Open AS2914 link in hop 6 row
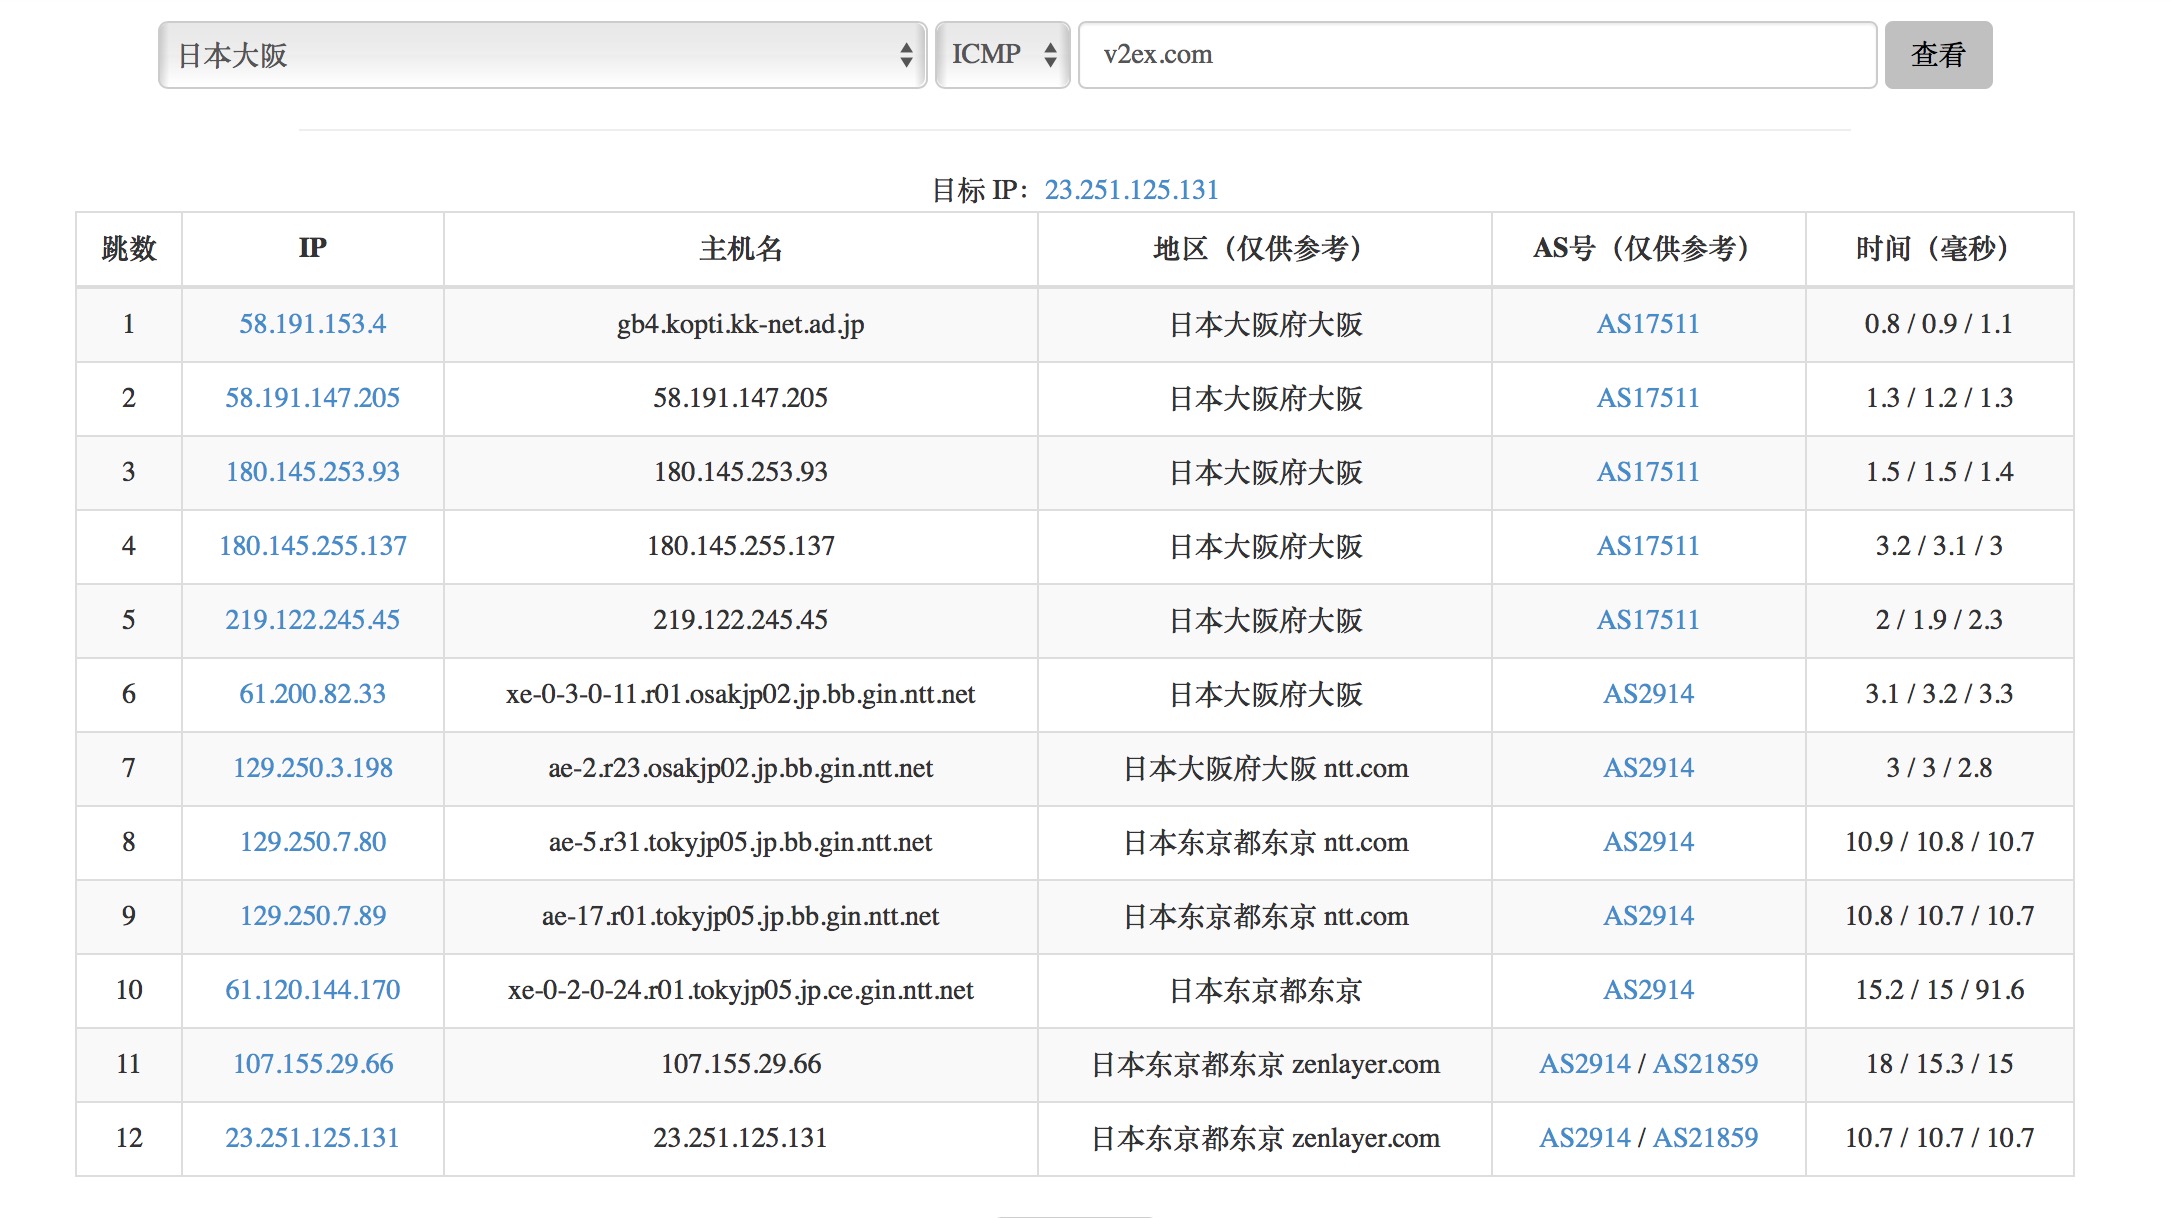This screenshot has height=1218, width=2172. (x=1648, y=694)
